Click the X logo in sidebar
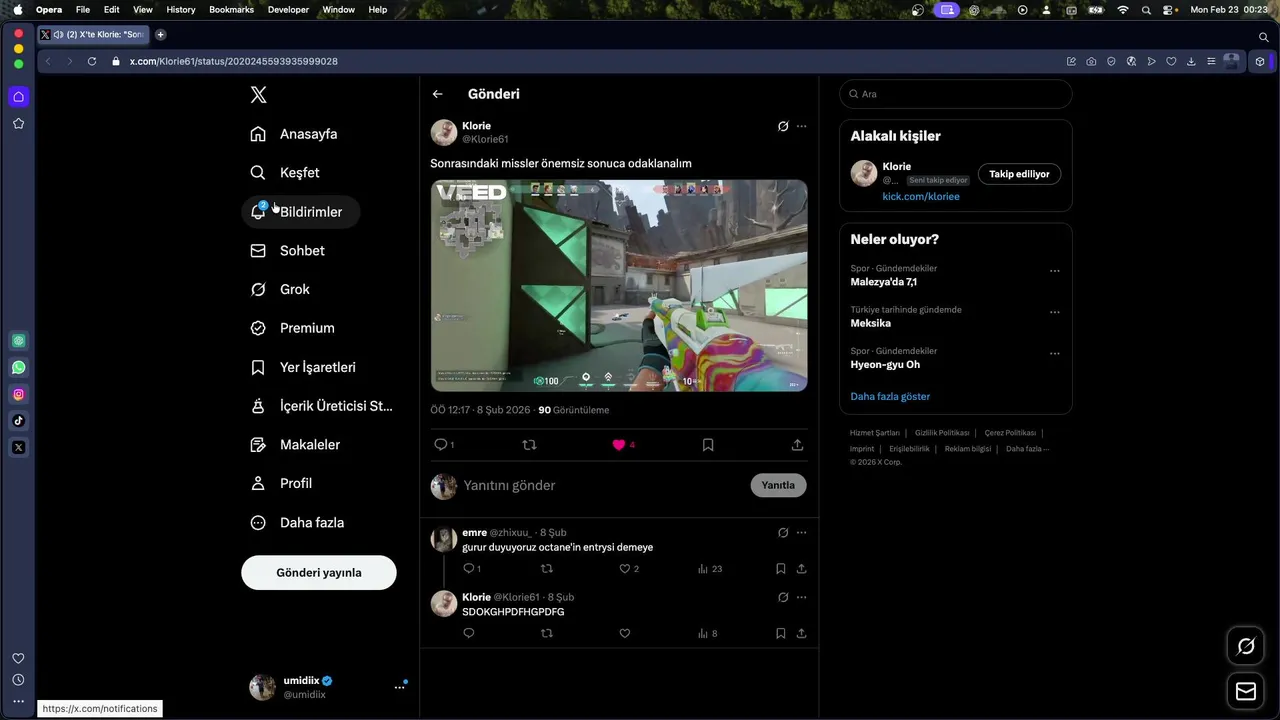Viewport: 1280px width, 720px height. (x=258, y=95)
